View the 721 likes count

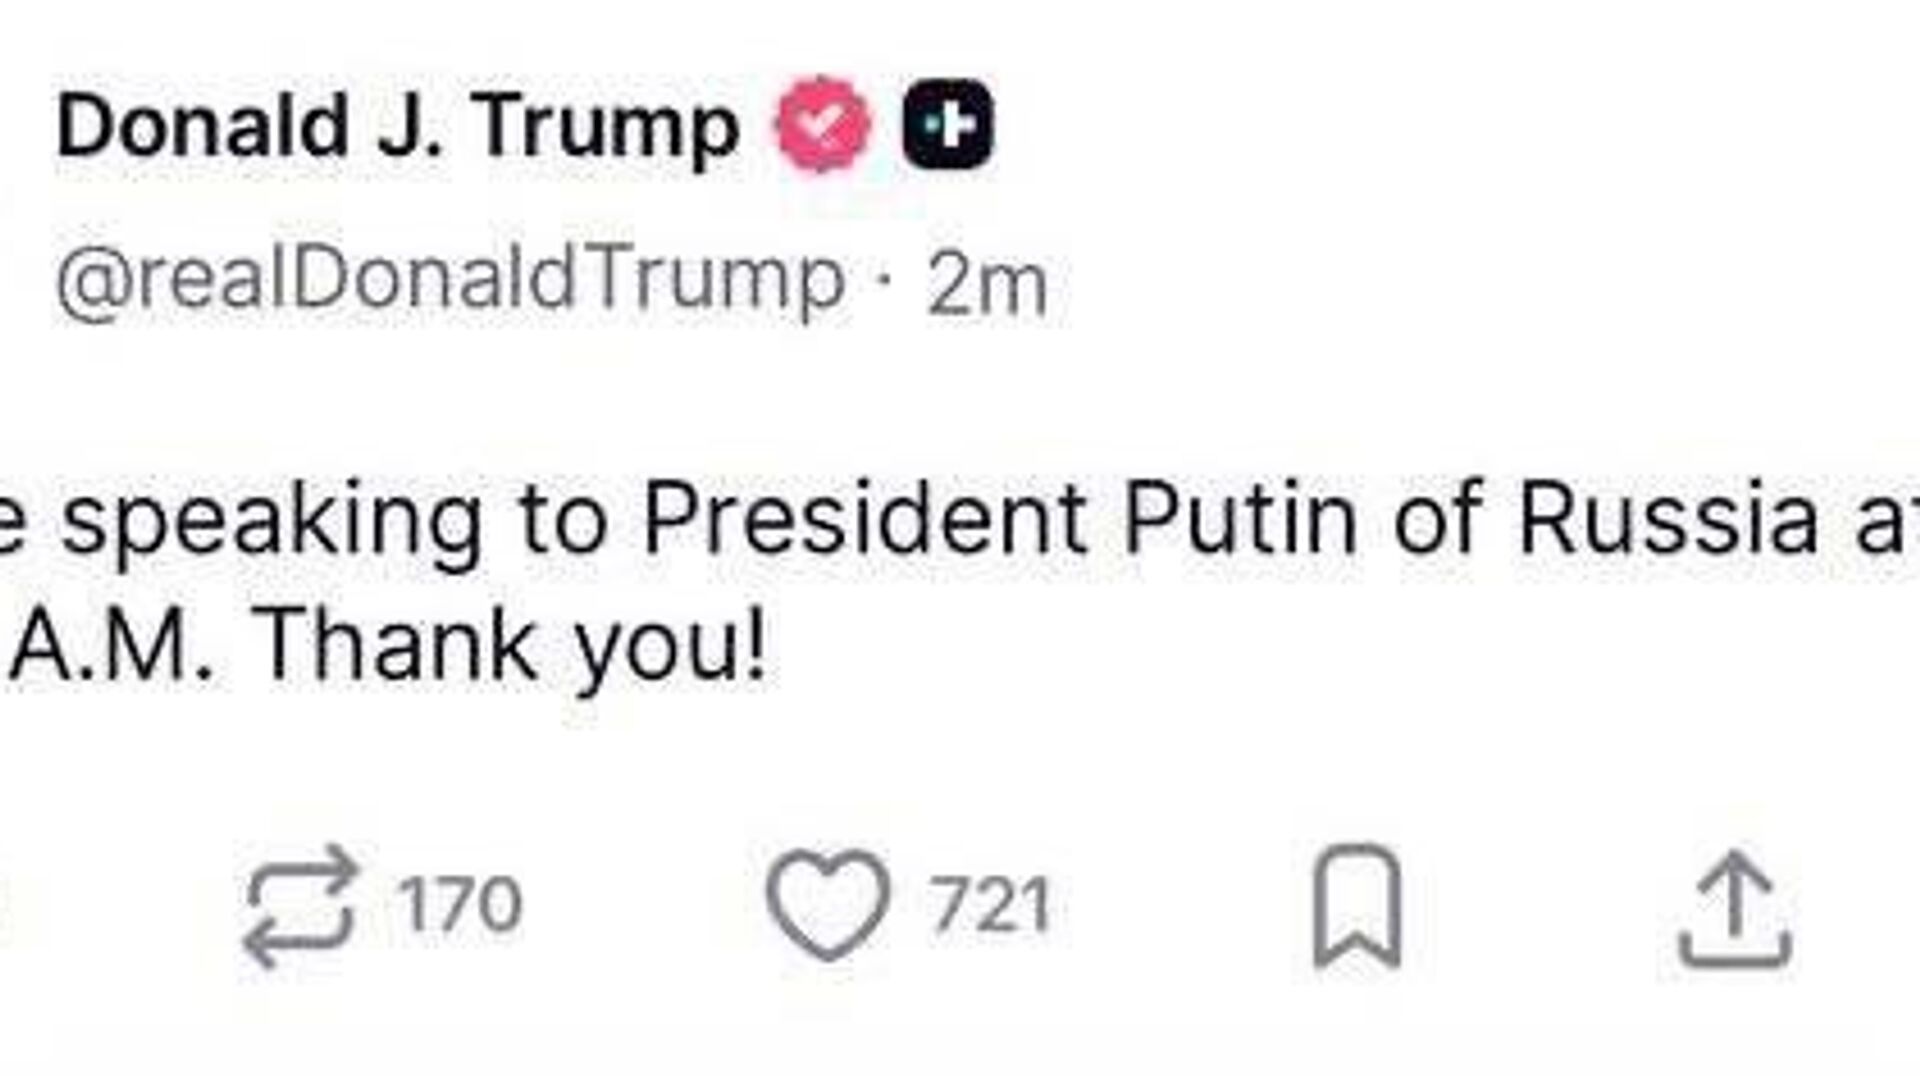coord(990,905)
